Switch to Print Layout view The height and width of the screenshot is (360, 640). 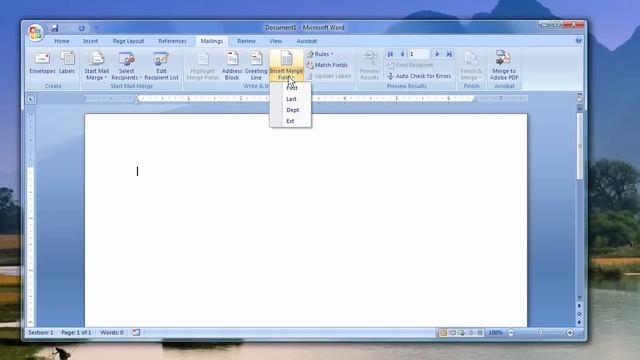[443, 333]
